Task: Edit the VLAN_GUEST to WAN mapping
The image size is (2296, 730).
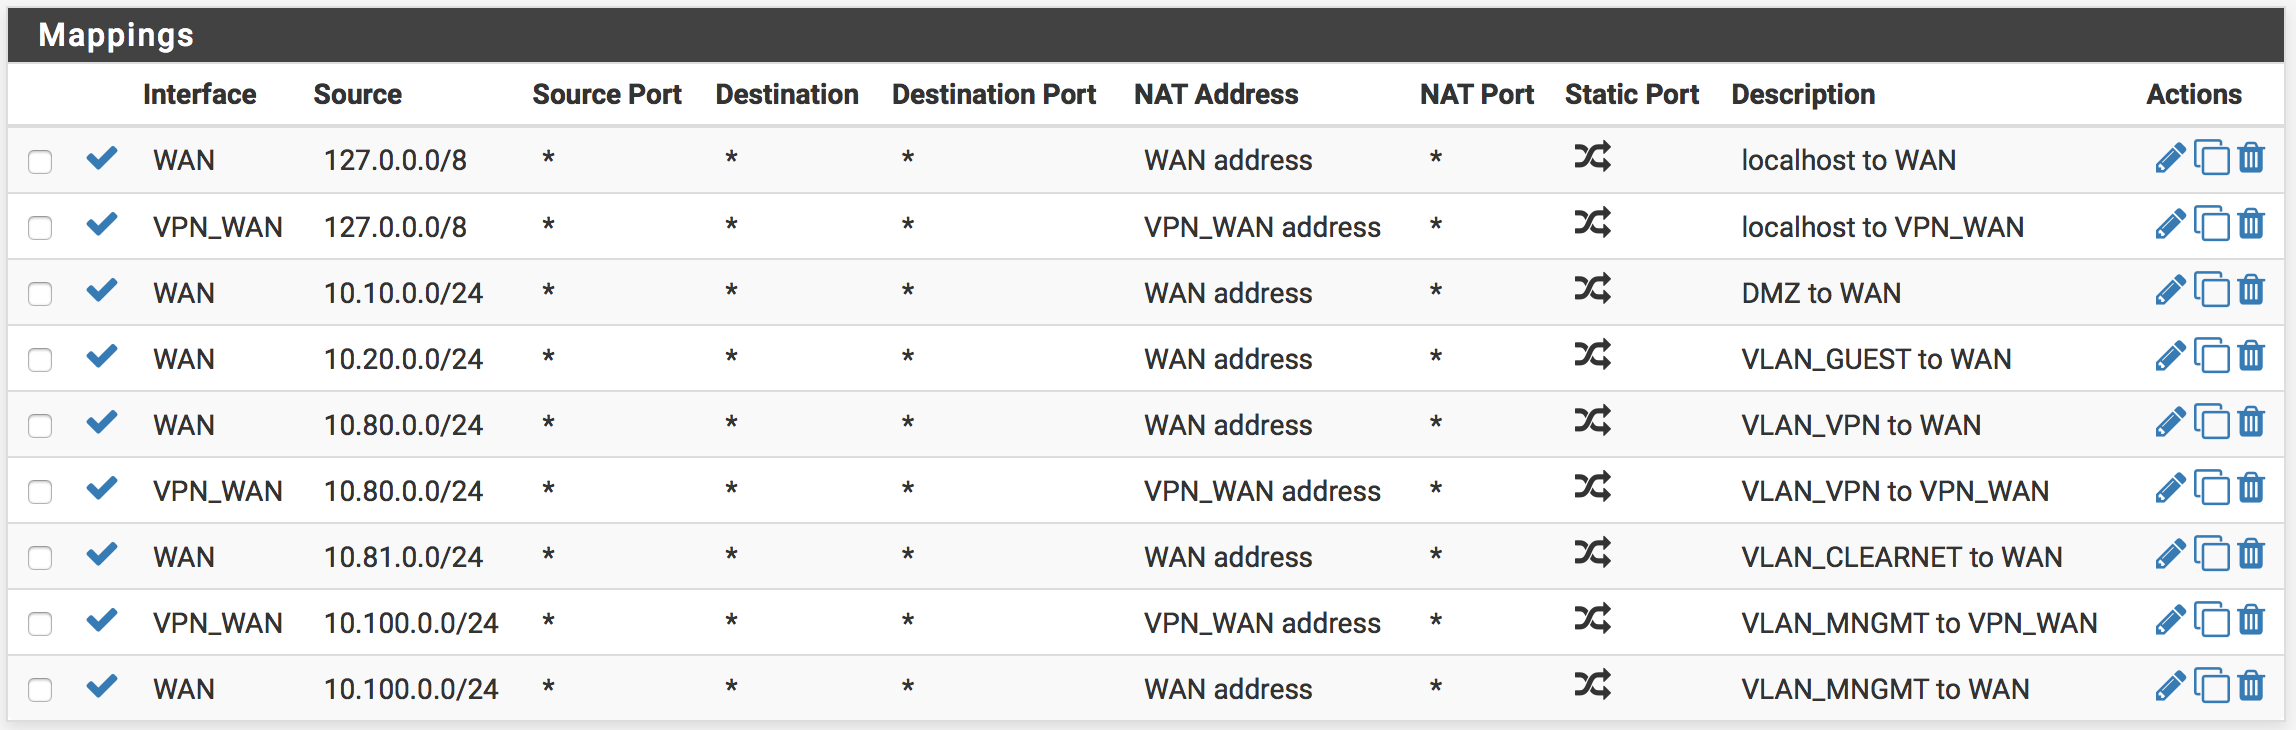Action: coord(2169,357)
